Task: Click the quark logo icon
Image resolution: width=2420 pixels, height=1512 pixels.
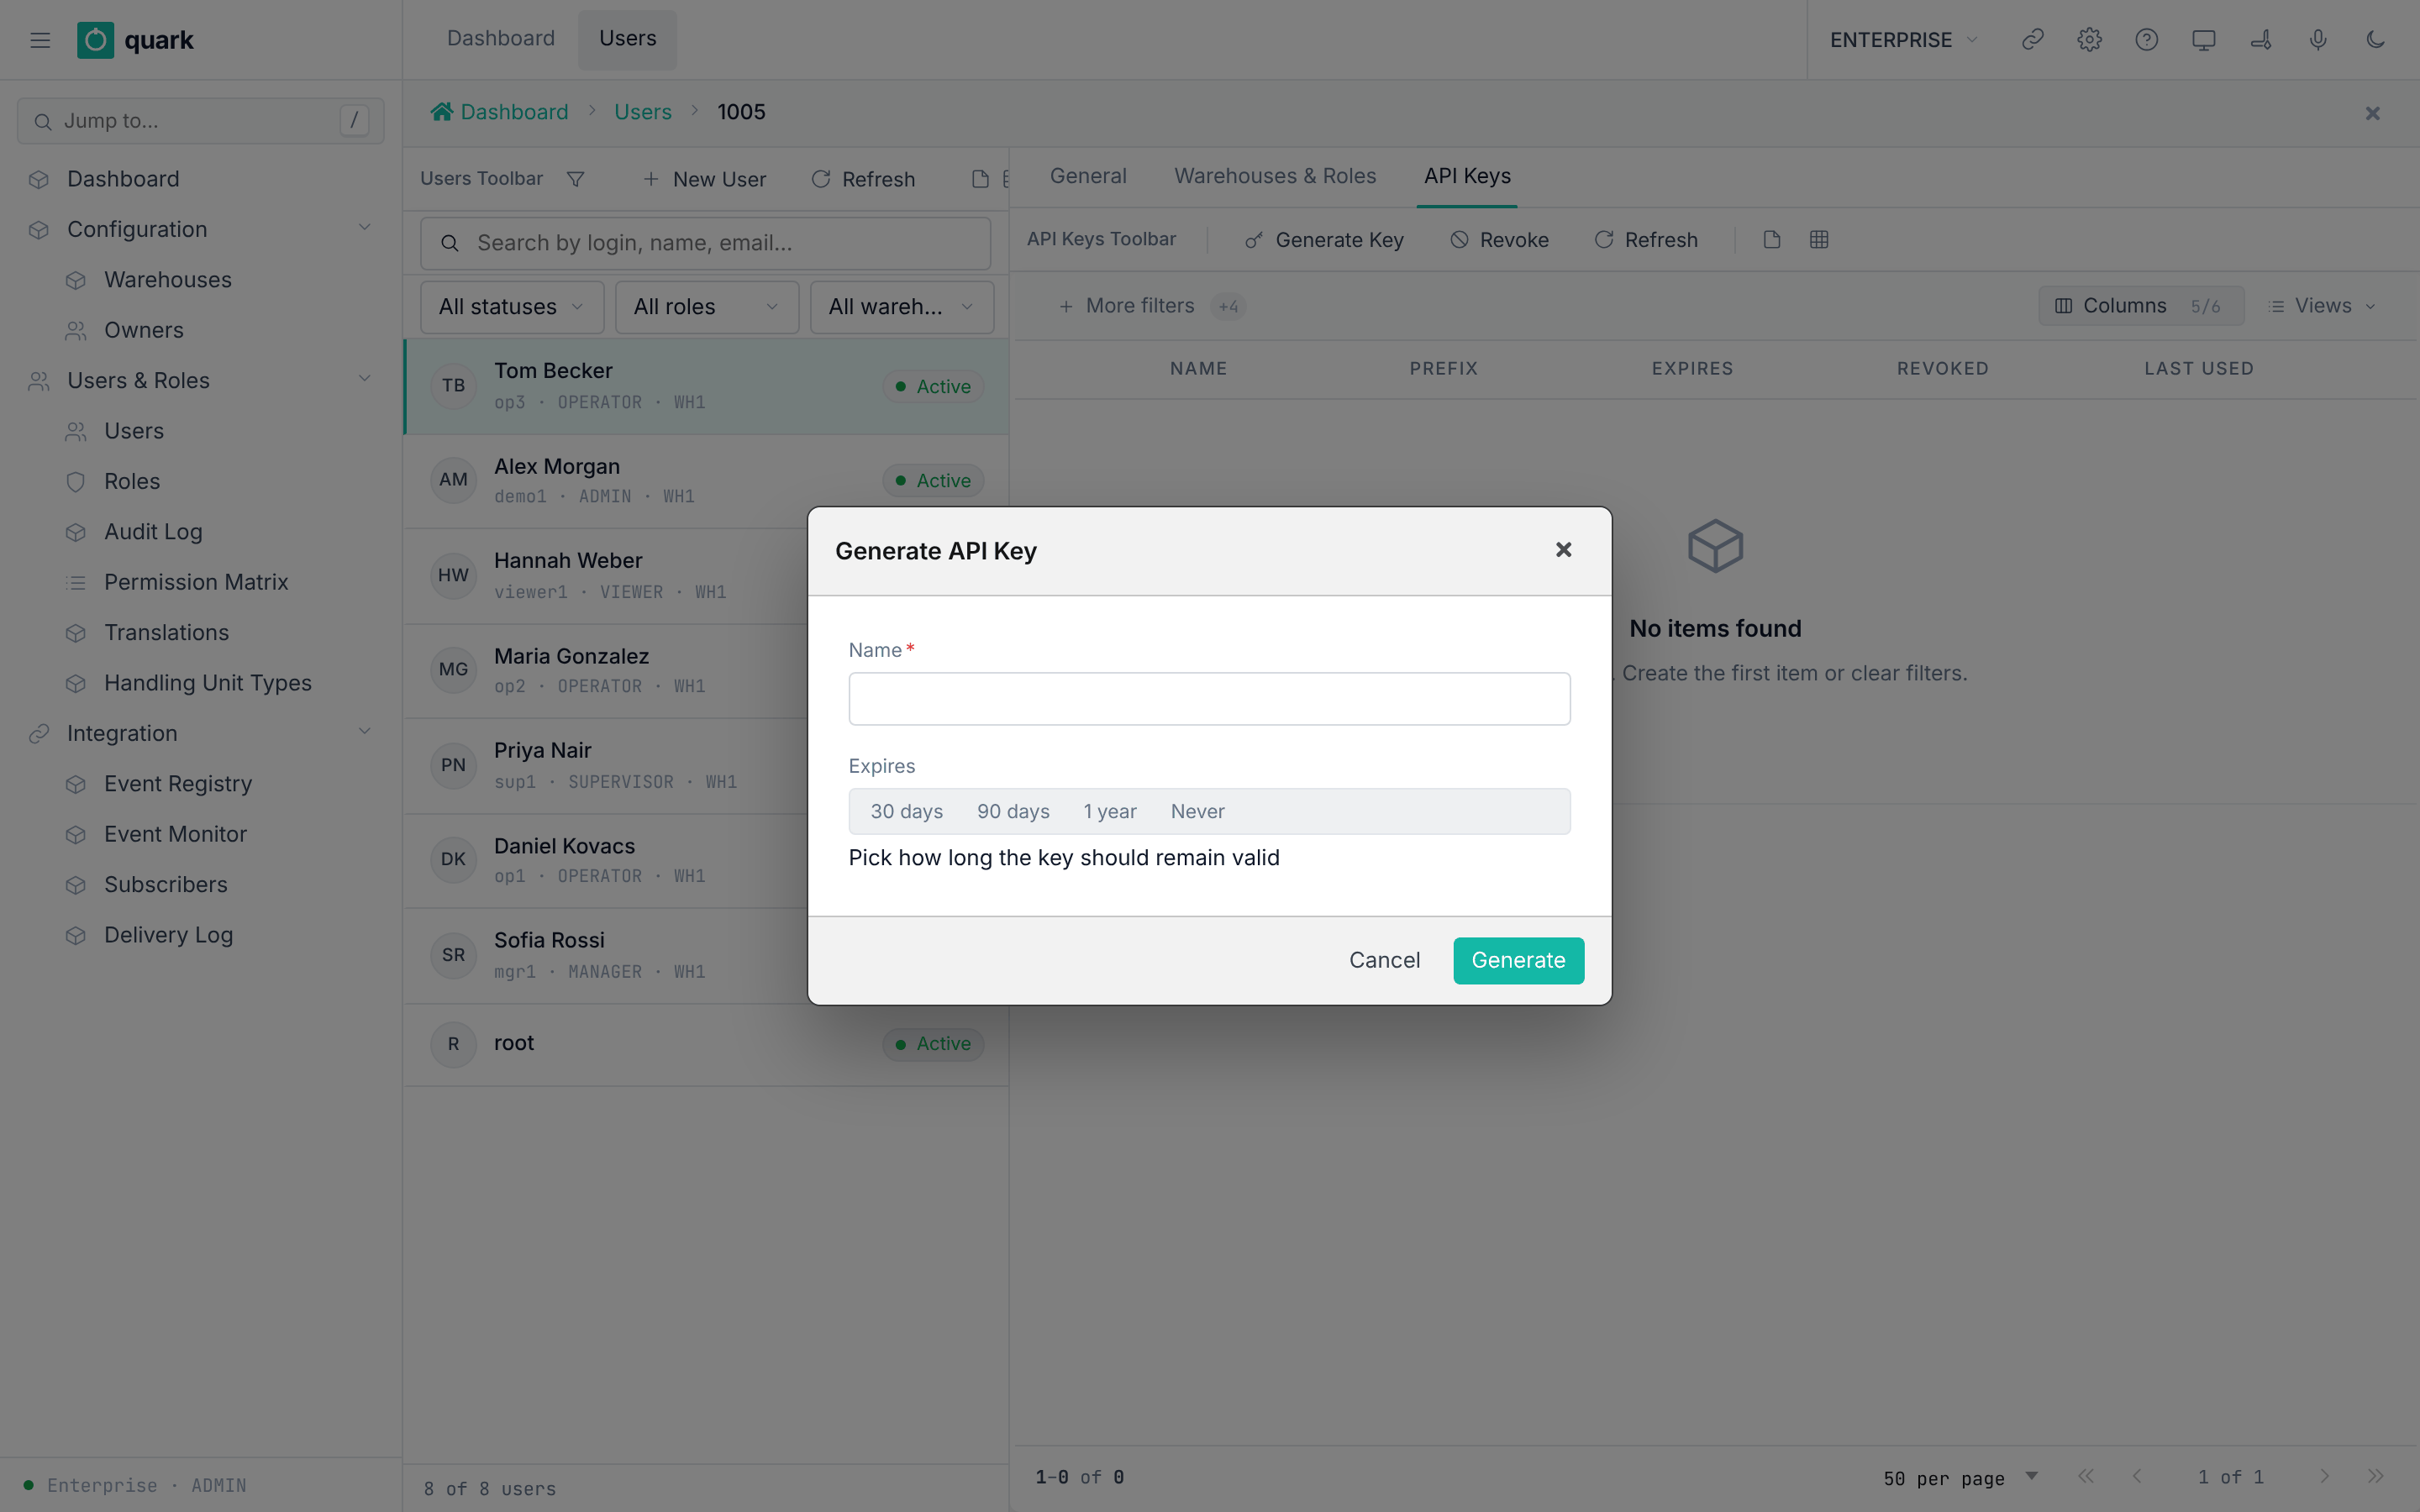Action: [x=95, y=40]
